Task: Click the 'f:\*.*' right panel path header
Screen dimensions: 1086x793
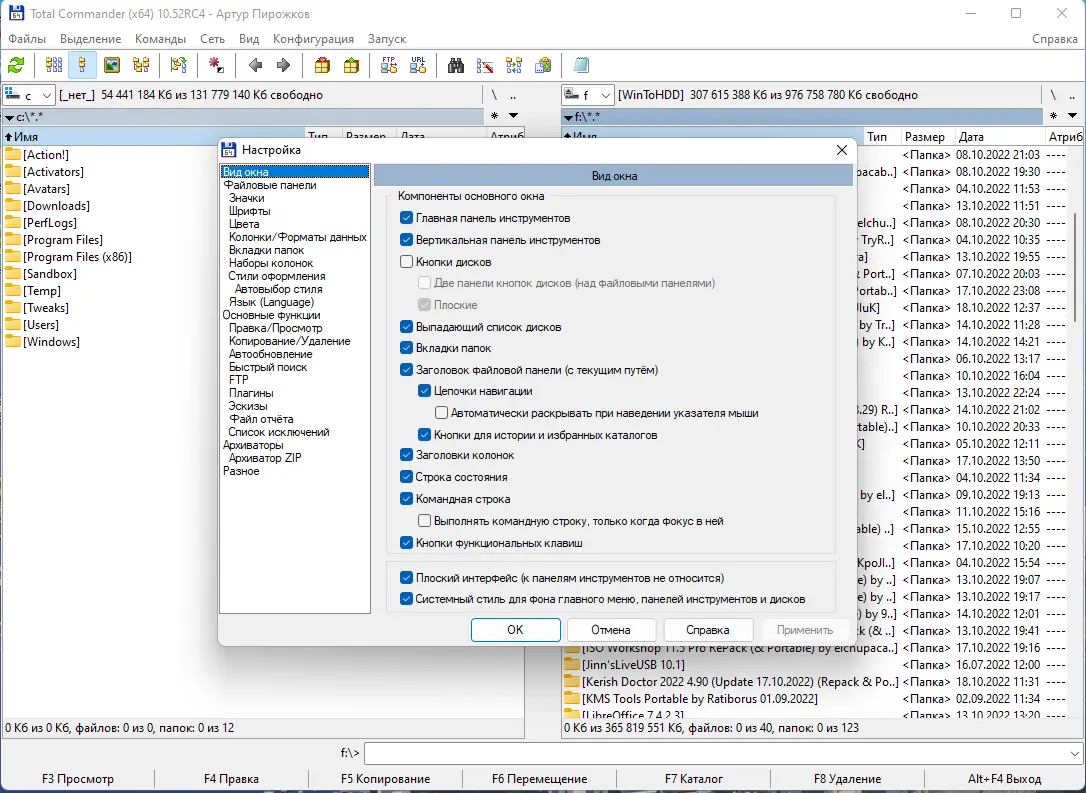Action: coord(802,116)
